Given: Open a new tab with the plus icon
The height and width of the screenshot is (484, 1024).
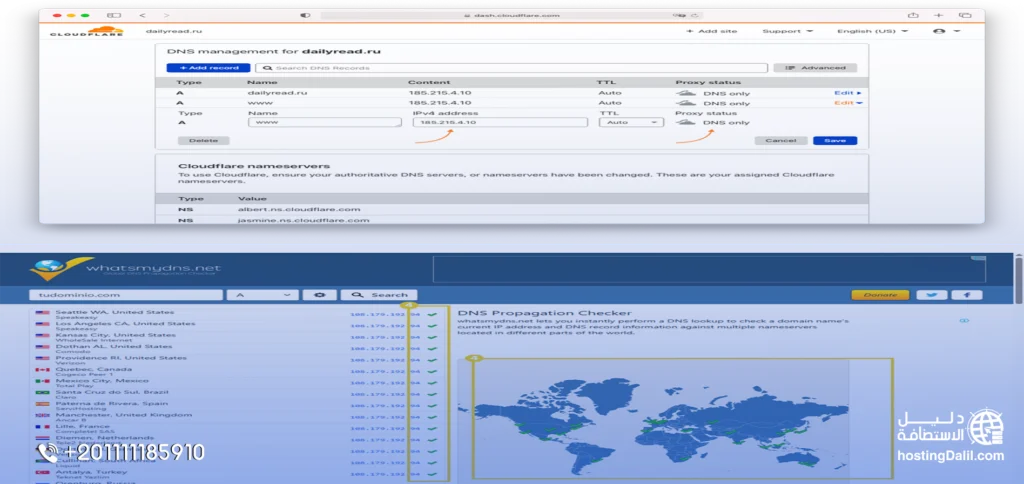Looking at the screenshot, I should click(938, 15).
